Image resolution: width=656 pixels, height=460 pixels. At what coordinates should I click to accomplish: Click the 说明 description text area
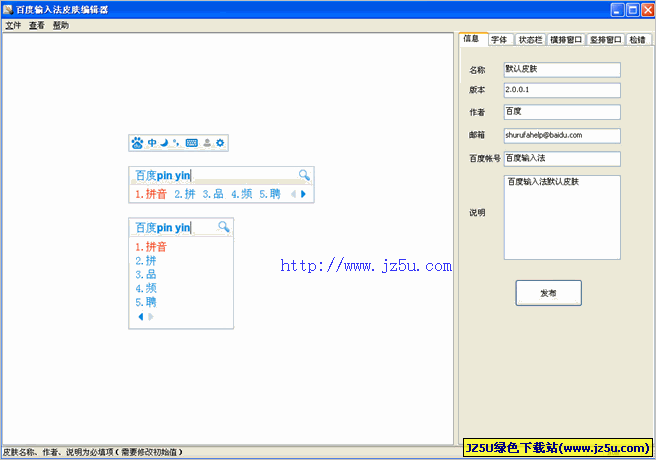[x=562, y=217]
